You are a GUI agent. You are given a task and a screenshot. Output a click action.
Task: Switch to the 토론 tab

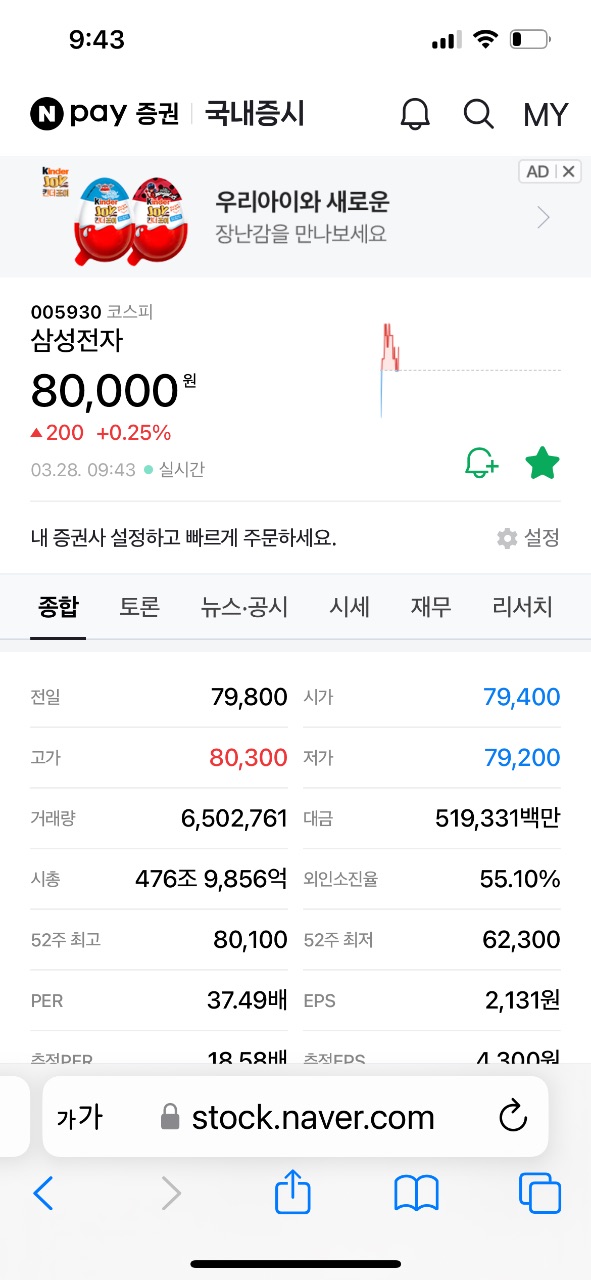coord(140,606)
